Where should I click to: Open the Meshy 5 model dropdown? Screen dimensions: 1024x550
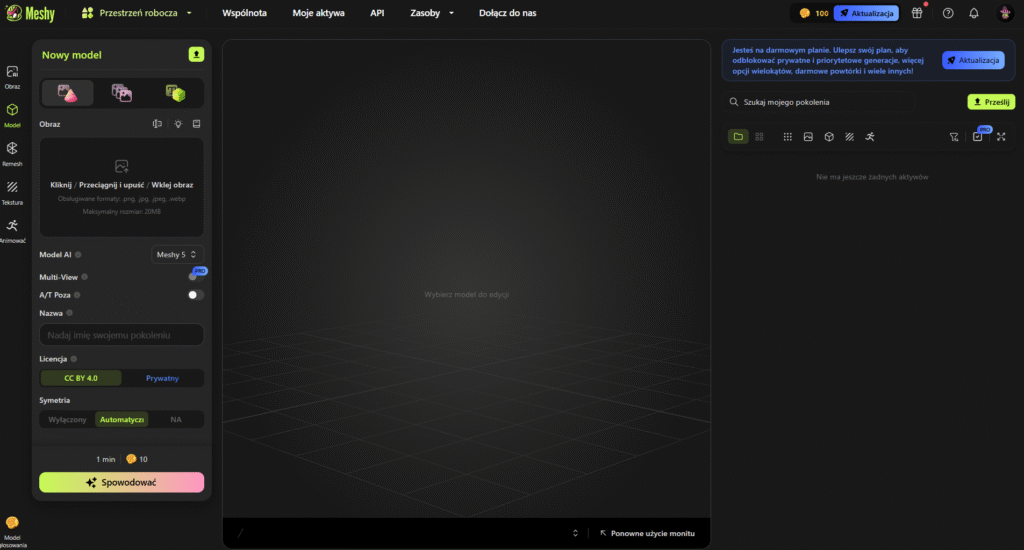tap(178, 255)
